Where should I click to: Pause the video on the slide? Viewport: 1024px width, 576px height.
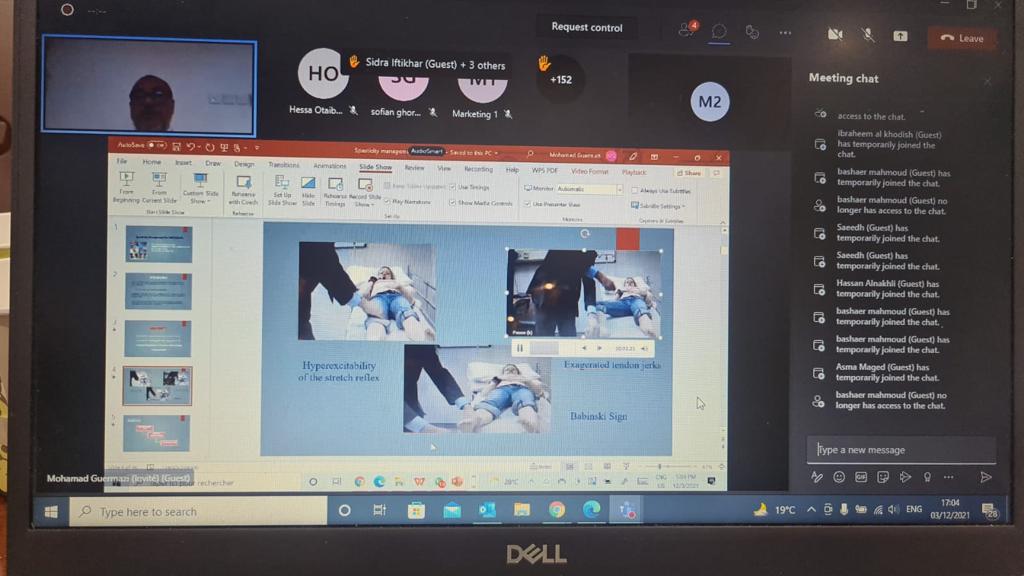(x=520, y=348)
